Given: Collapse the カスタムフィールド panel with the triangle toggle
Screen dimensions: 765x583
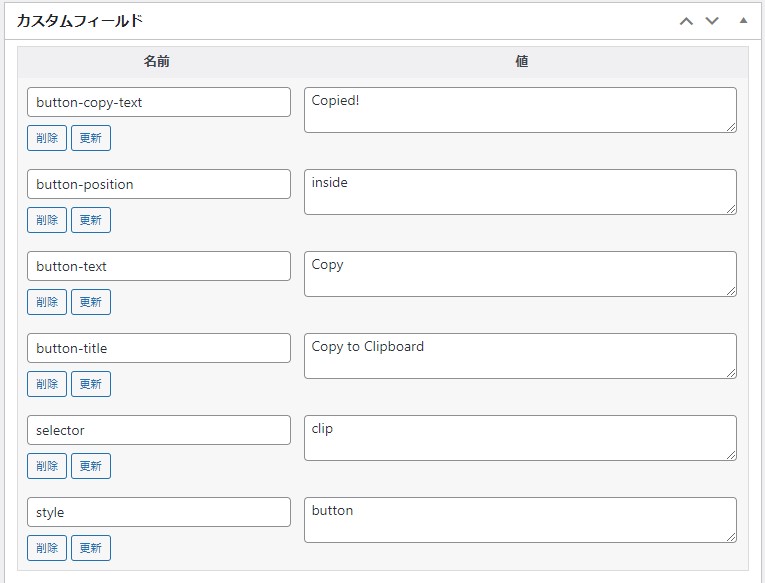Looking at the screenshot, I should tap(743, 20).
